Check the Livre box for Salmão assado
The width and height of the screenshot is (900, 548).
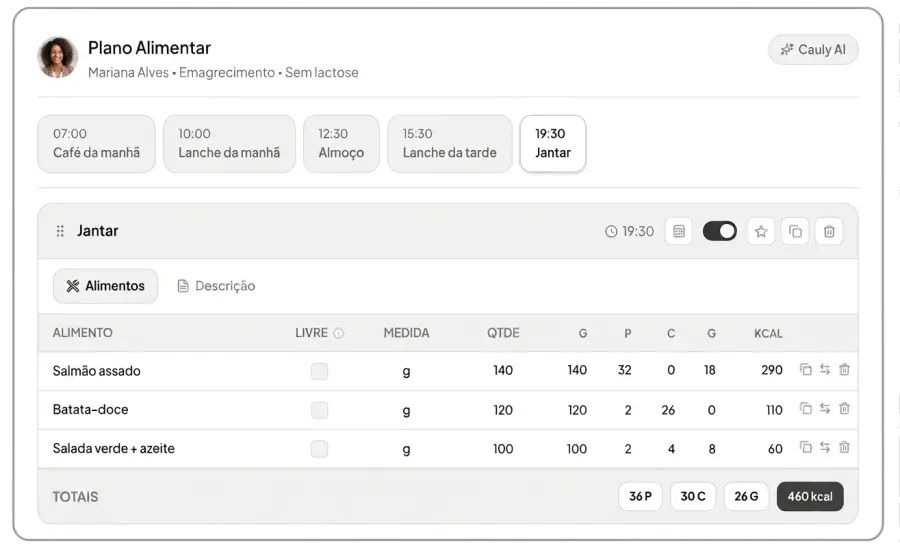tap(319, 371)
